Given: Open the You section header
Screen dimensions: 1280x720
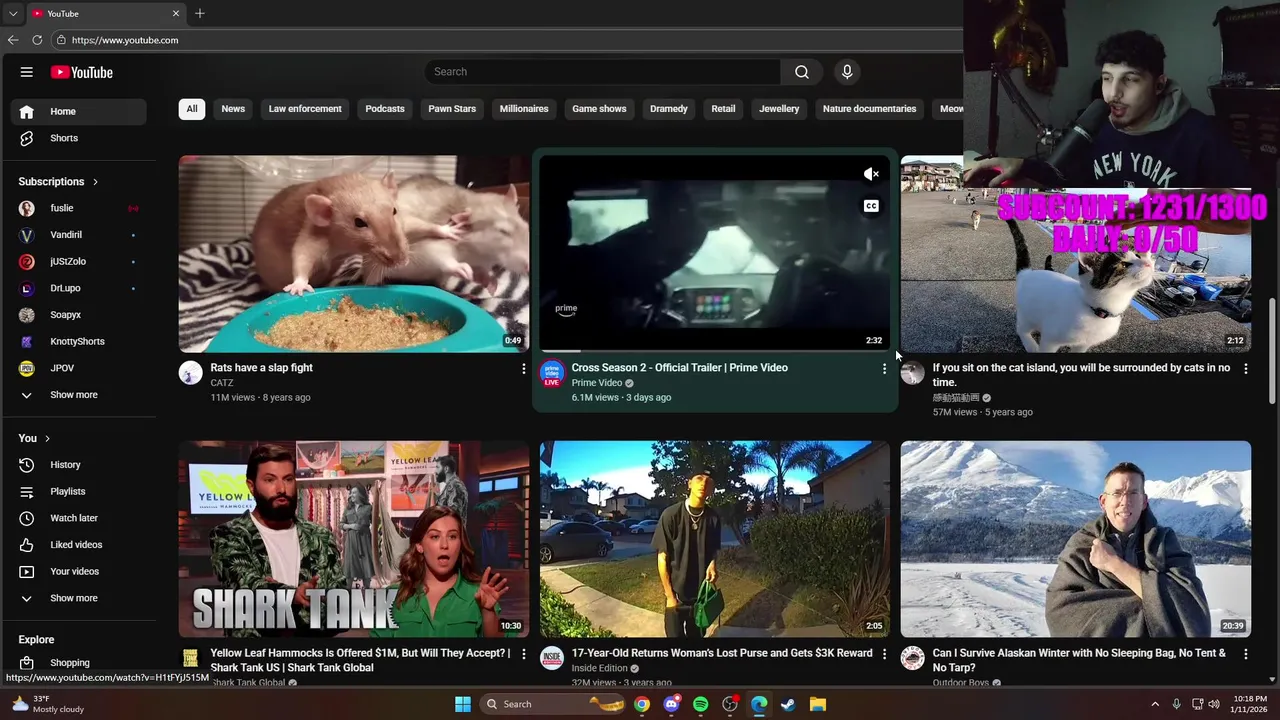Looking at the screenshot, I should coord(34,438).
